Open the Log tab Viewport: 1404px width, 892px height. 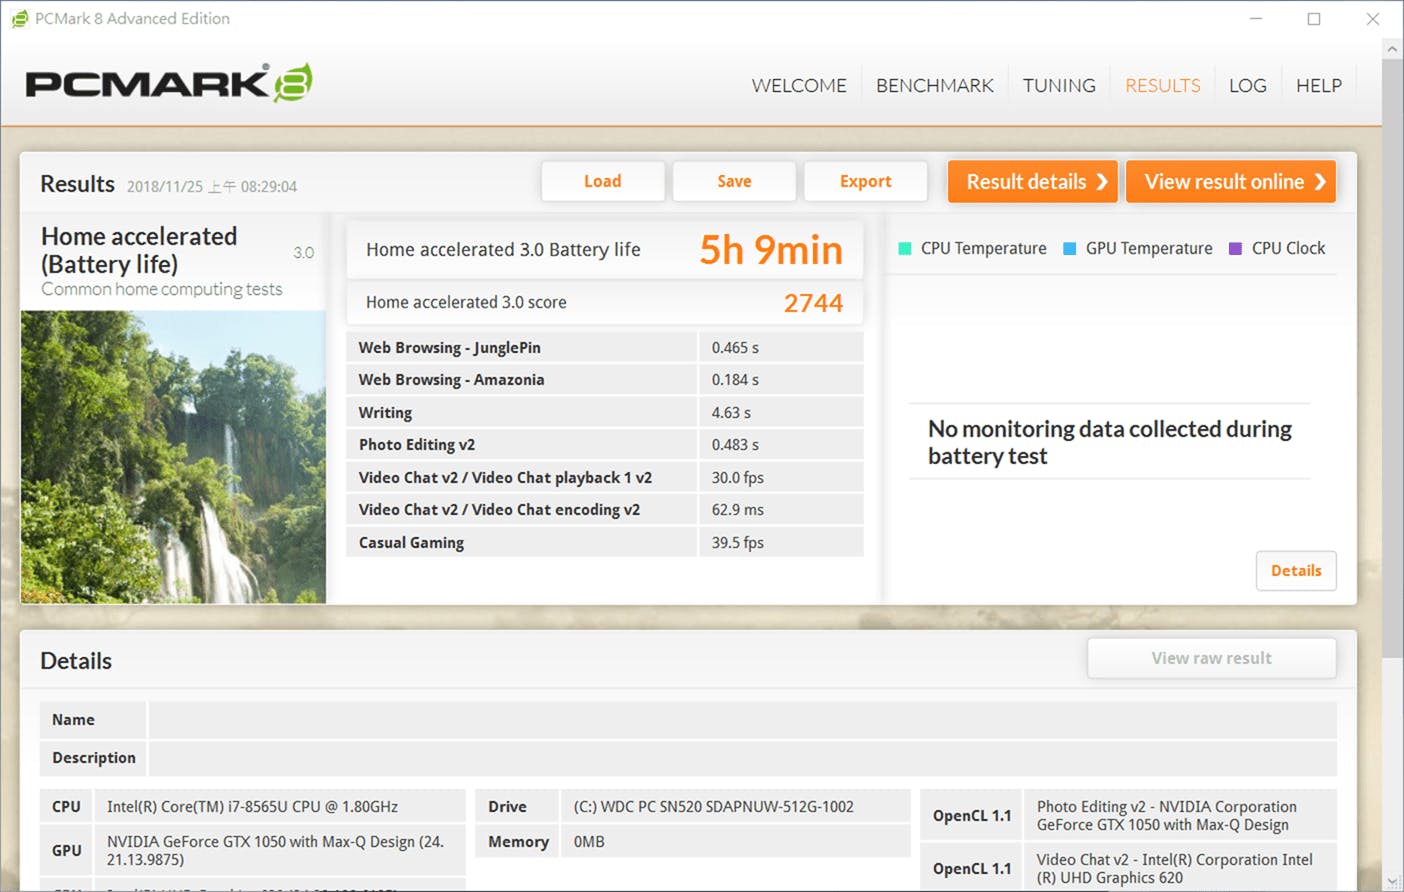click(1247, 86)
